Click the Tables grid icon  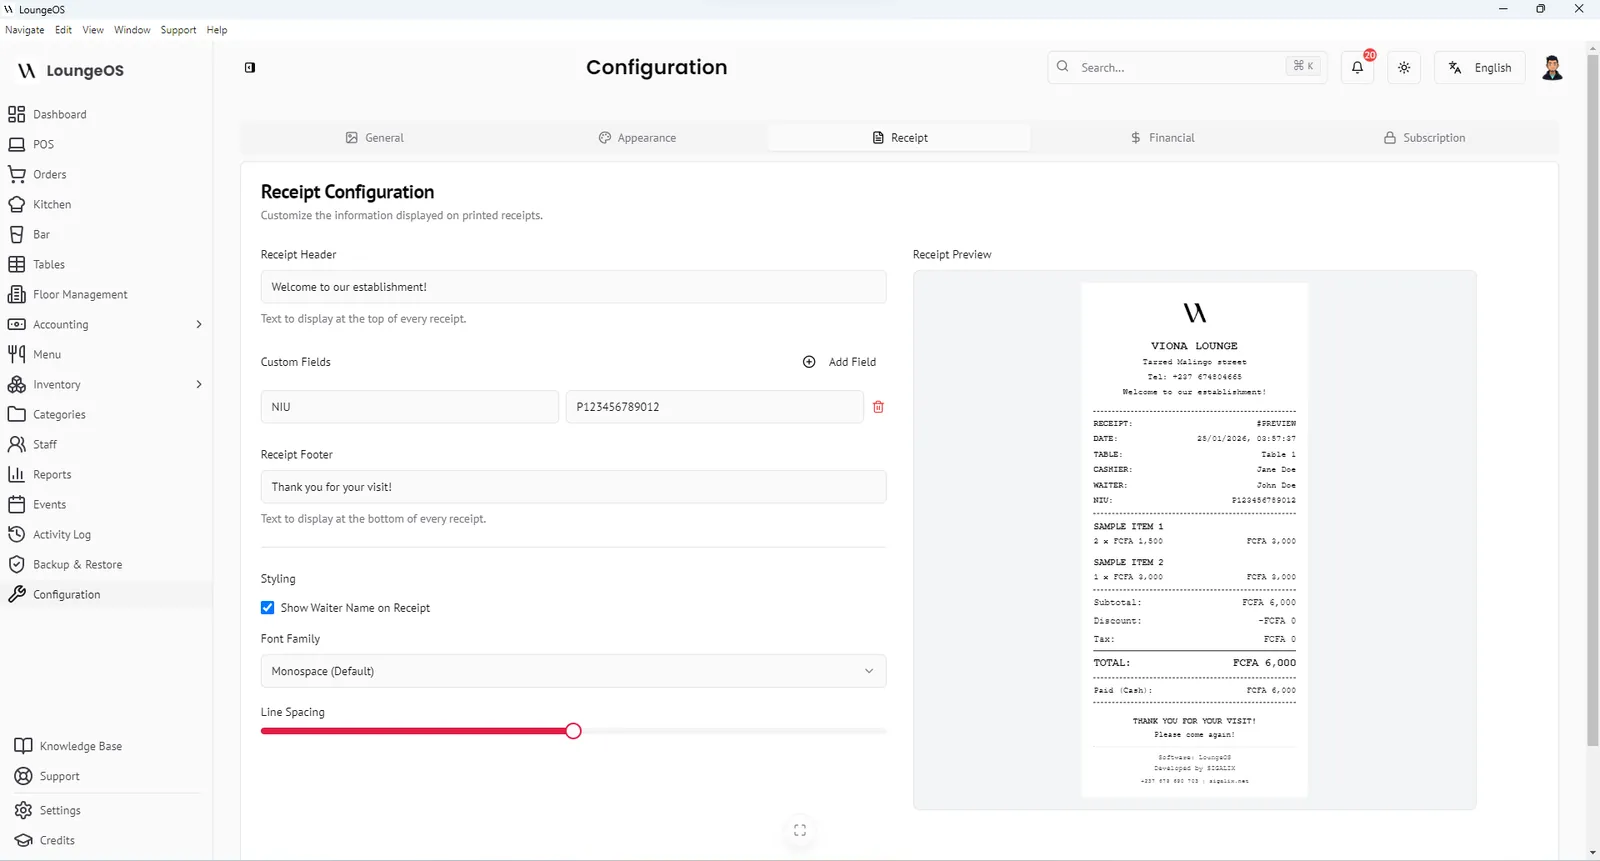tap(16, 264)
